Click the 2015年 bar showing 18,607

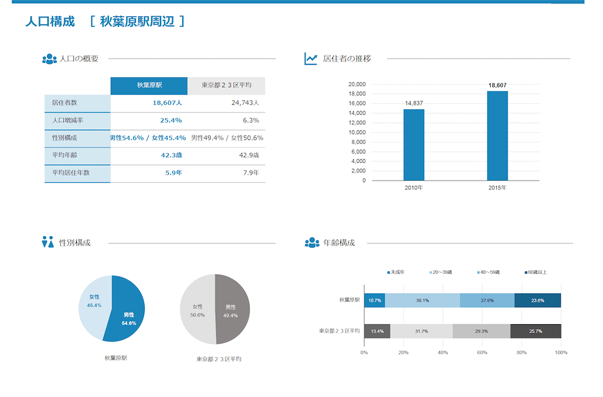497,136
